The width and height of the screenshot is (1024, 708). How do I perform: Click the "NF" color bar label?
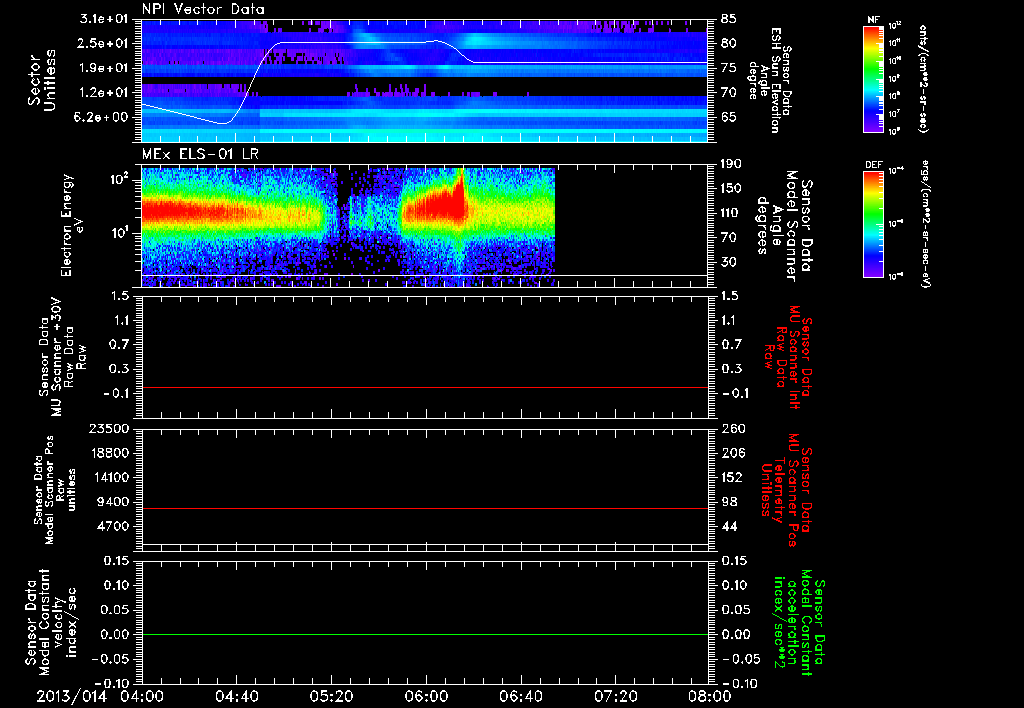coord(873,20)
